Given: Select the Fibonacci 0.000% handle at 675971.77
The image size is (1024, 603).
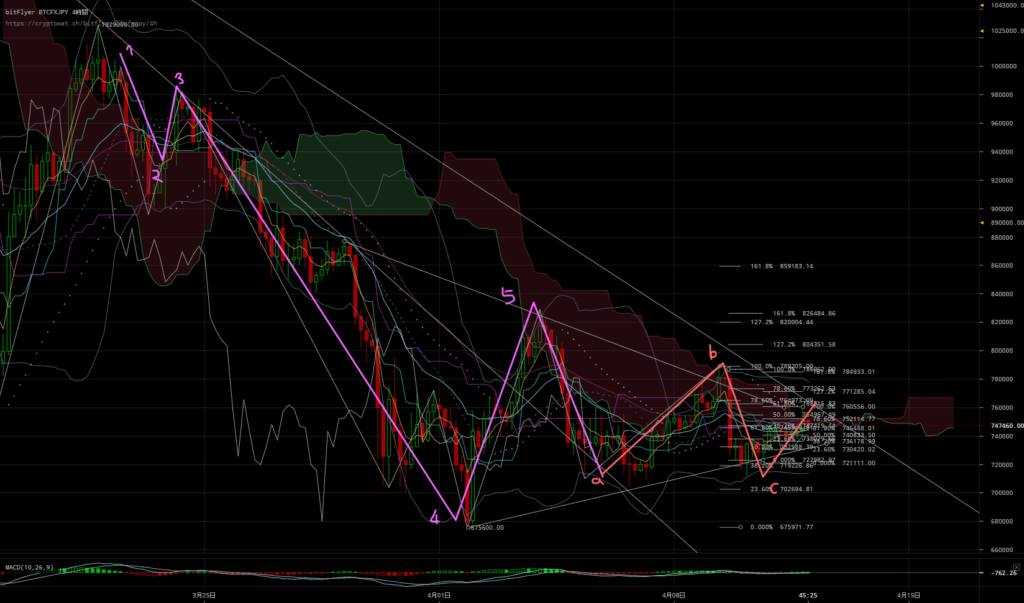Looking at the screenshot, I should [x=741, y=527].
